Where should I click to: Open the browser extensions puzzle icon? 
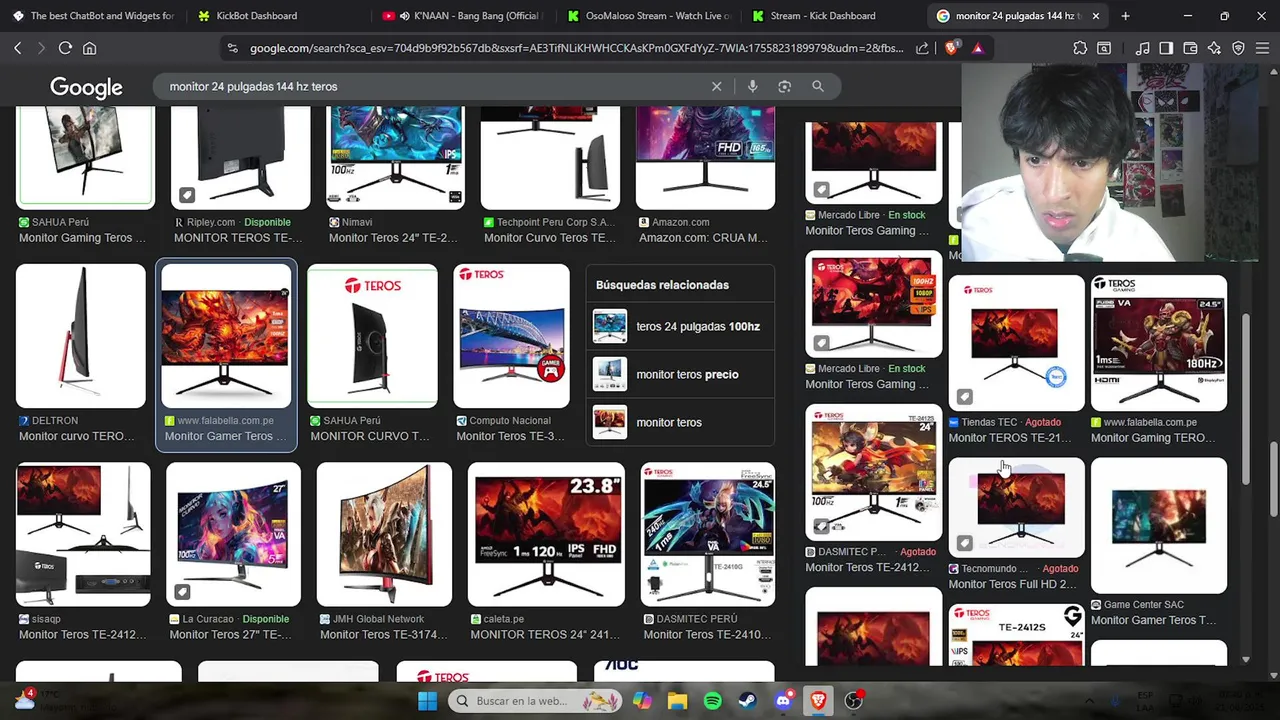pyautogui.click(x=1080, y=48)
